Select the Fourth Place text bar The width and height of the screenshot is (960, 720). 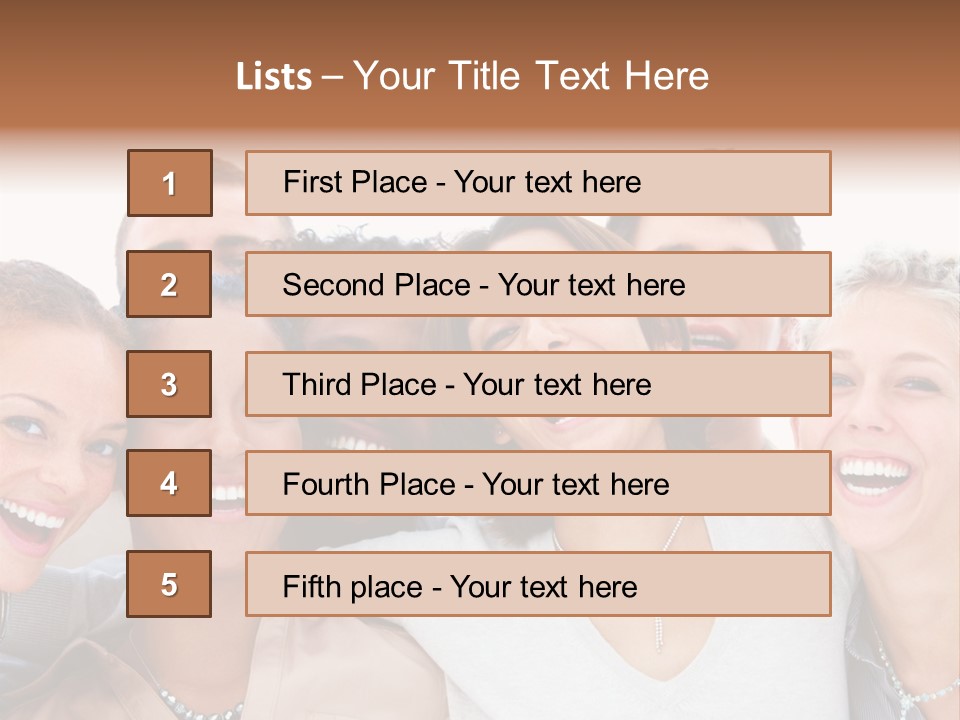click(x=538, y=484)
